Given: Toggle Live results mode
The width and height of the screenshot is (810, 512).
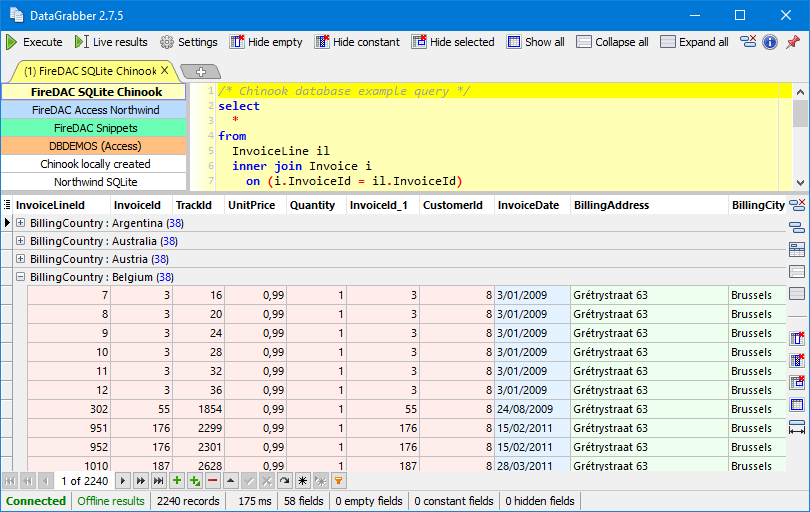Looking at the screenshot, I should click(x=111, y=42).
